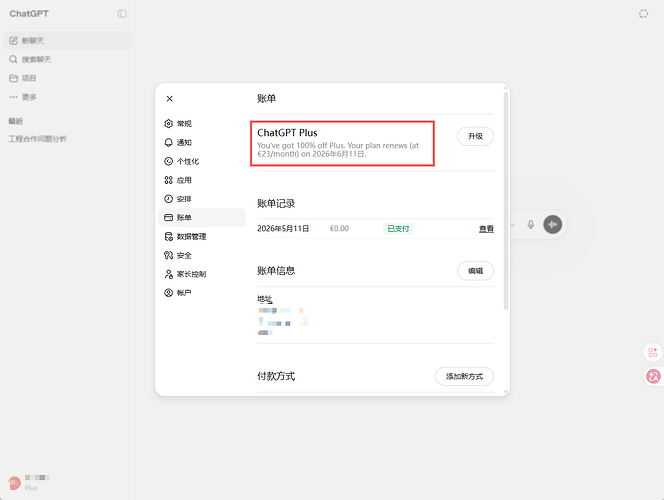Open 个性化 personalization settings tab
664x500 pixels.
(202, 161)
